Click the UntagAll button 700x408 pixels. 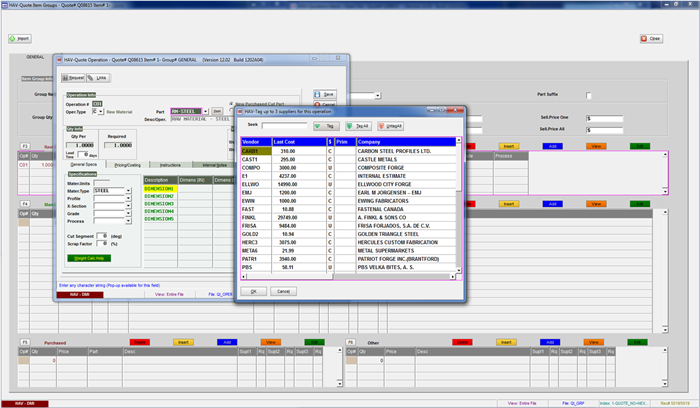click(x=391, y=126)
